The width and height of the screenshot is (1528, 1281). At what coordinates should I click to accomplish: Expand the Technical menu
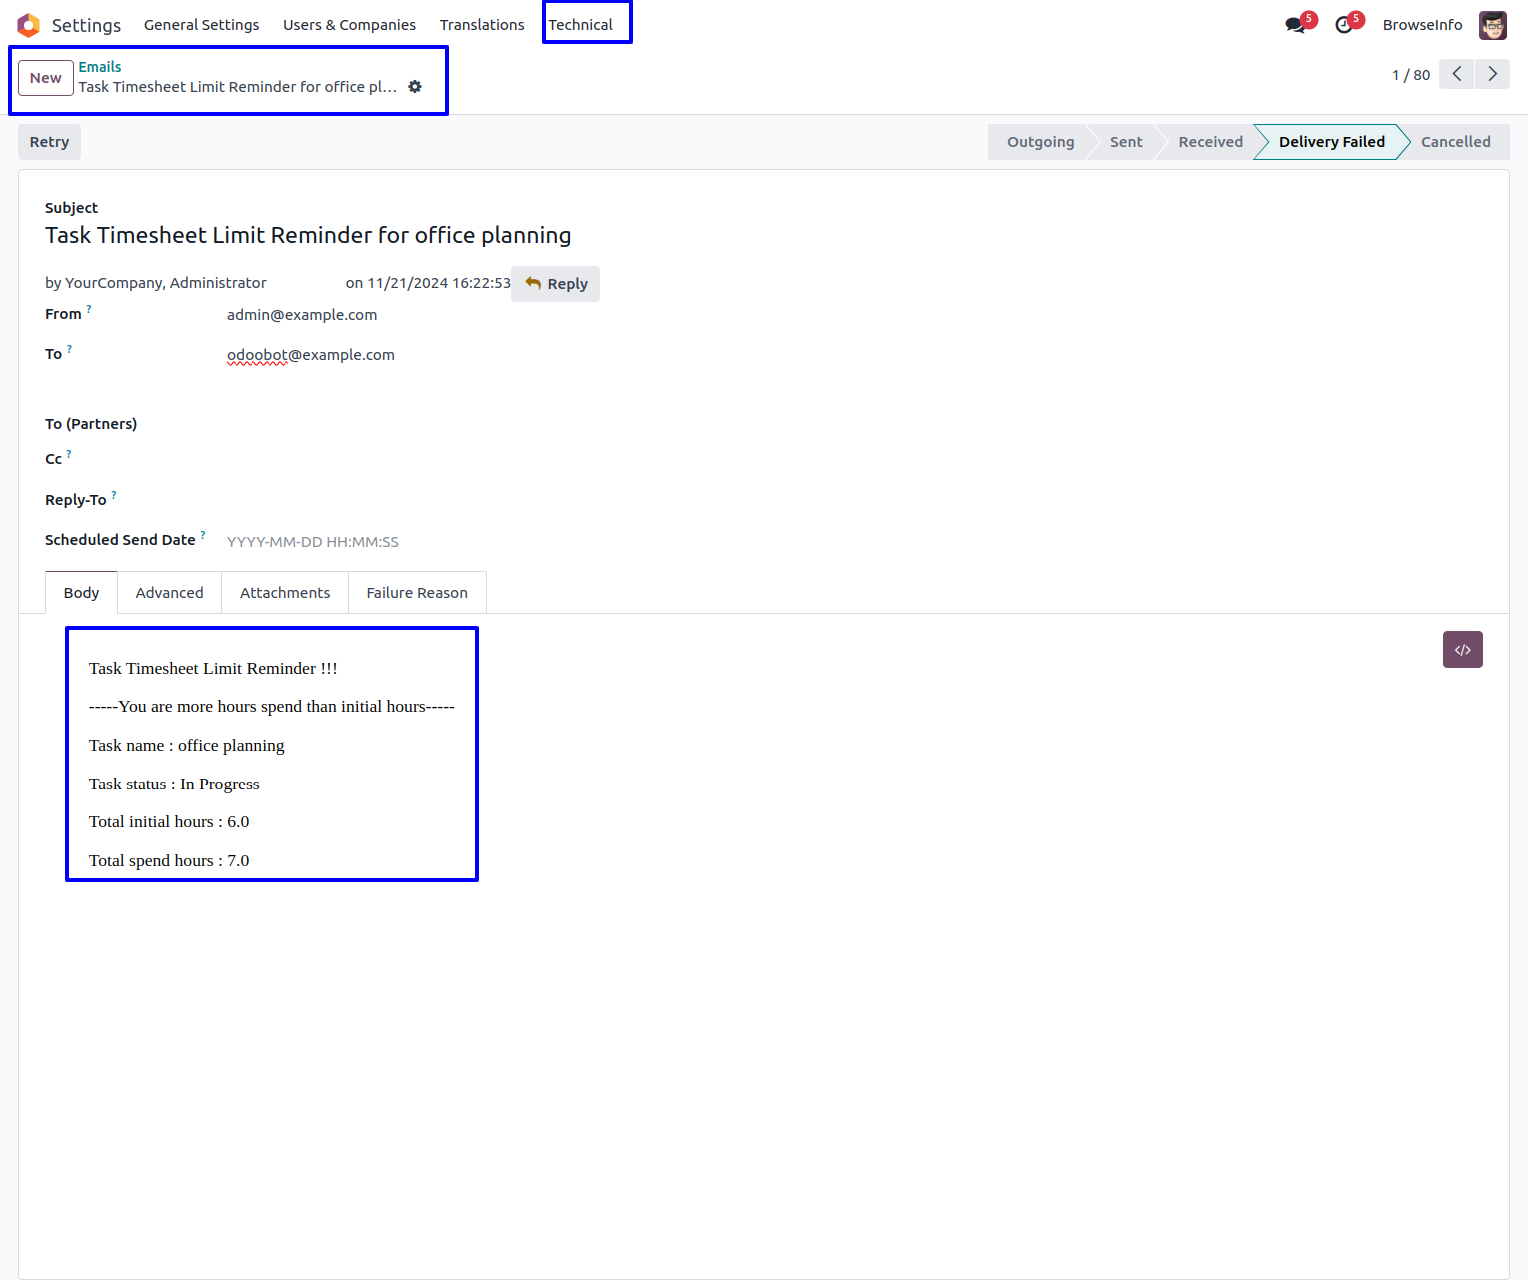[x=581, y=25]
